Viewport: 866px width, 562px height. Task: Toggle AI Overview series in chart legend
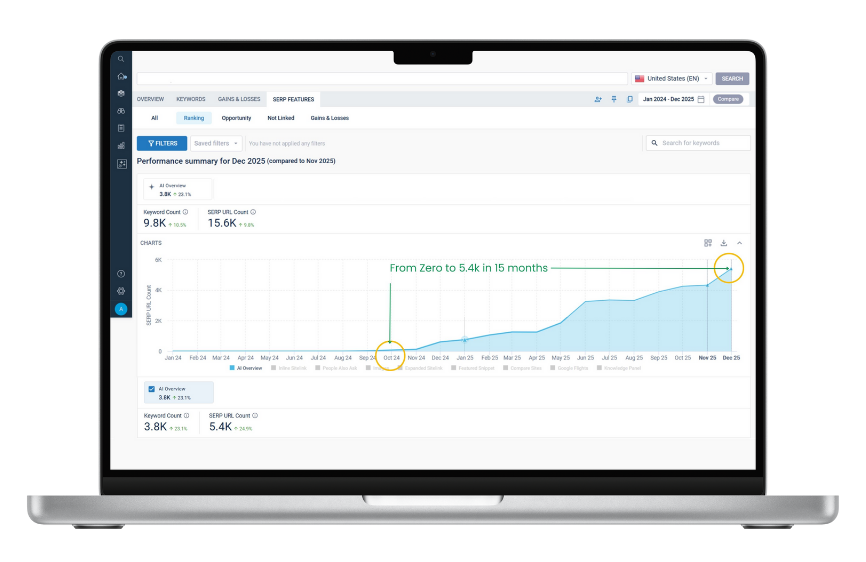pyautogui.click(x=246, y=368)
